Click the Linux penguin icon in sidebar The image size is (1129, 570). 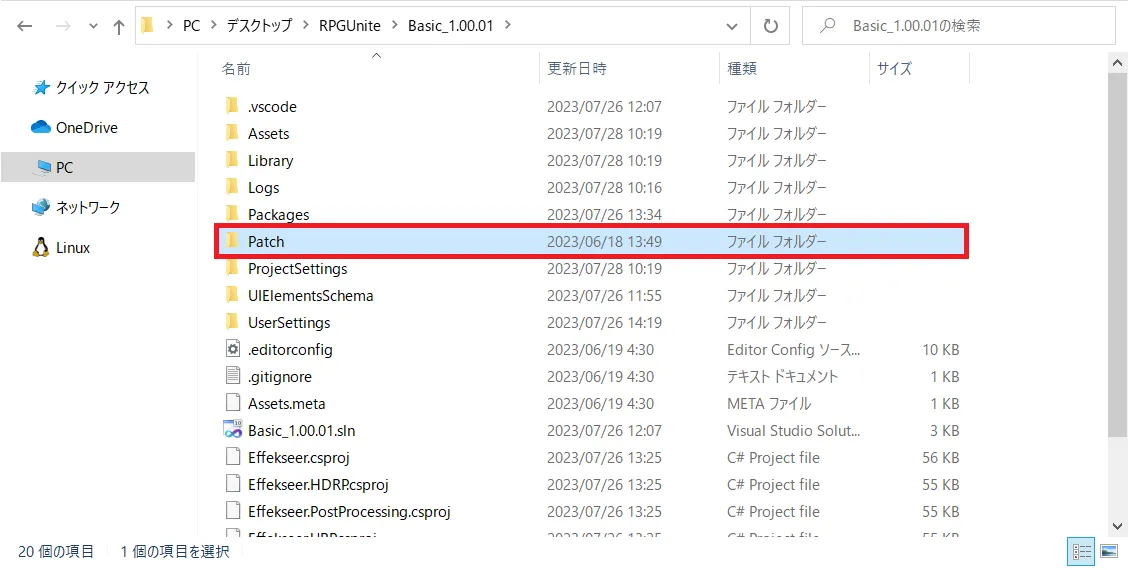pos(41,248)
